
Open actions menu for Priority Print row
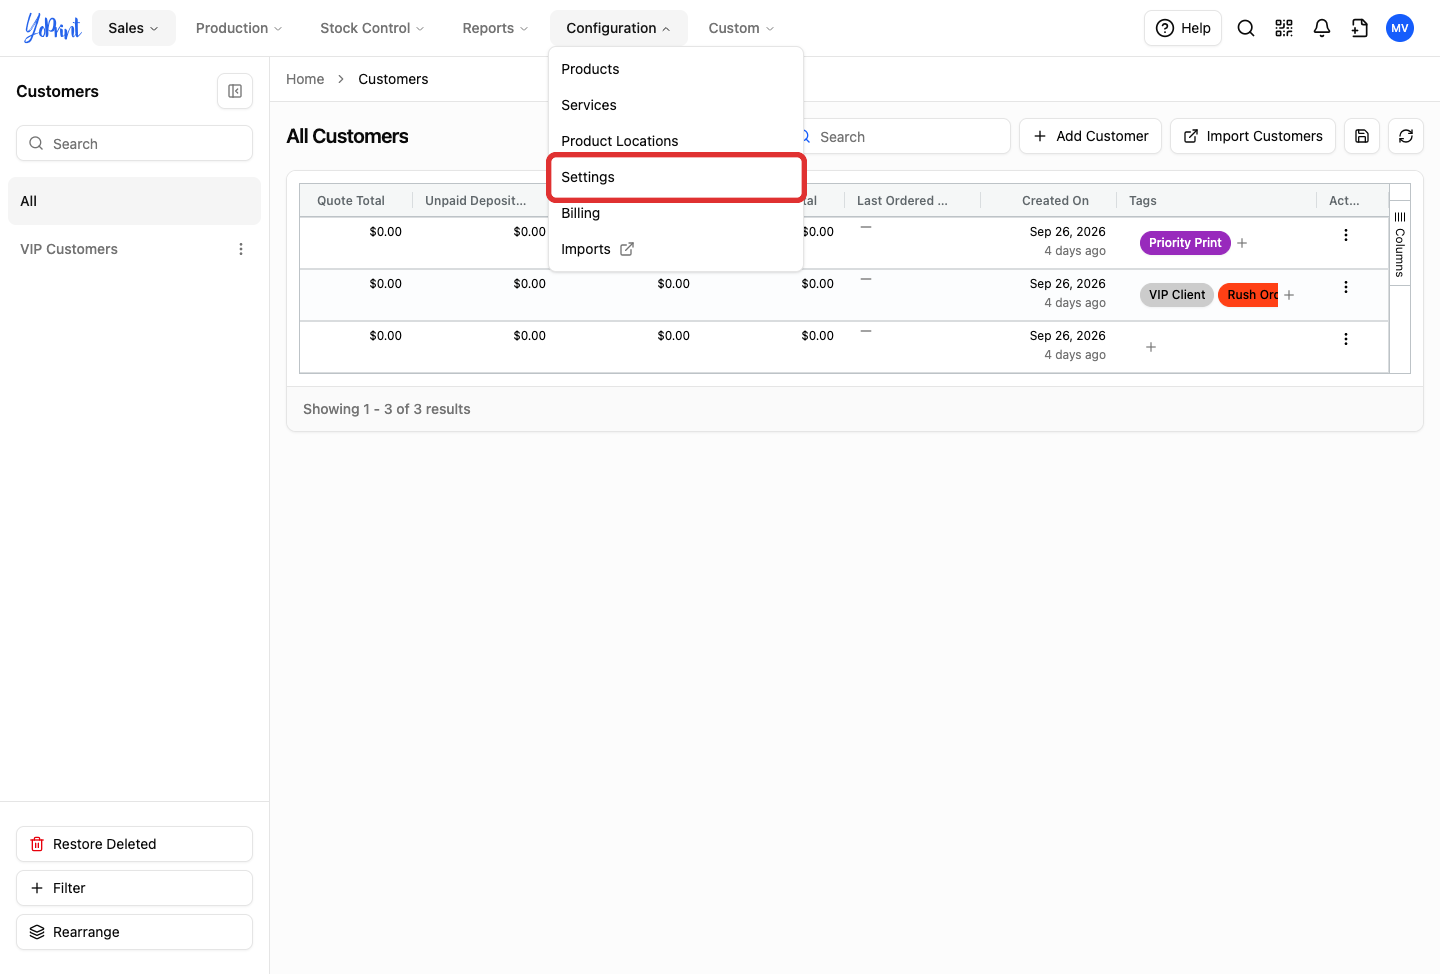click(x=1346, y=235)
